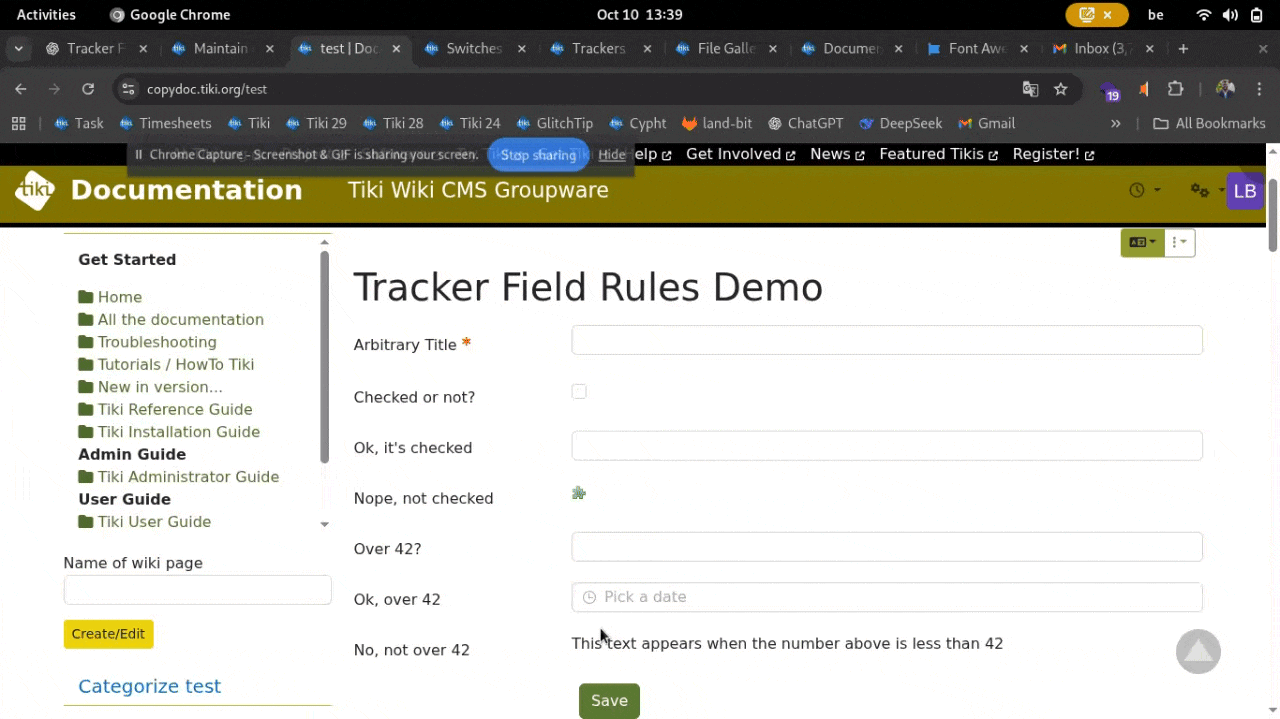Open Tutorials / HowTo Tiki link
Screen dimensions: 1280x719
(176, 365)
